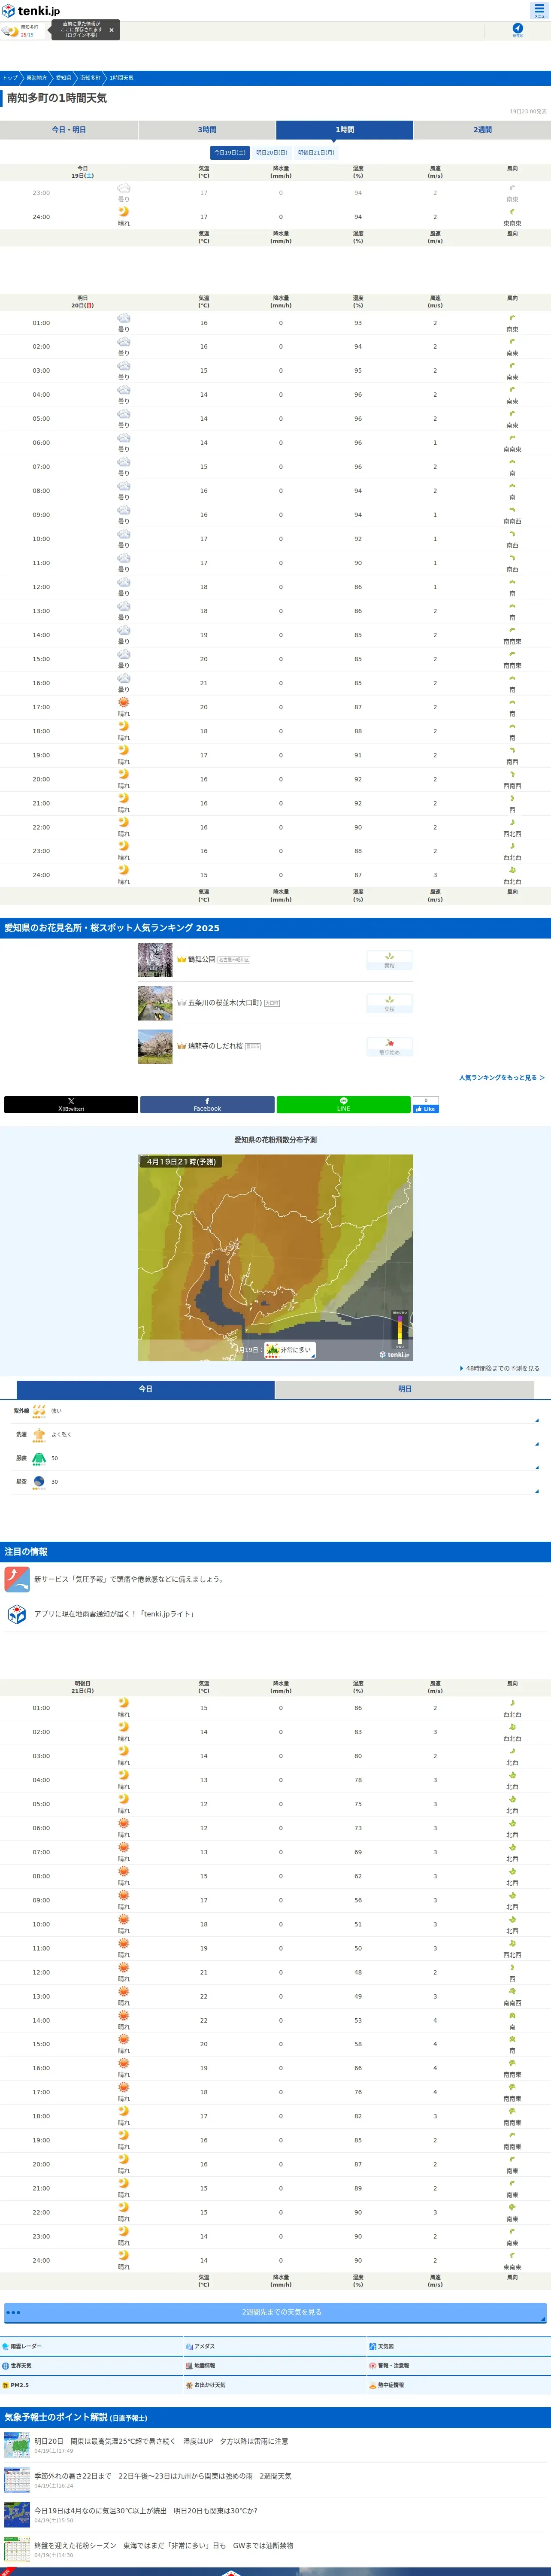Viewport: 551px width, 2576px height.
Task: Open the 星空 starry sky index row
Action: tap(275, 1482)
